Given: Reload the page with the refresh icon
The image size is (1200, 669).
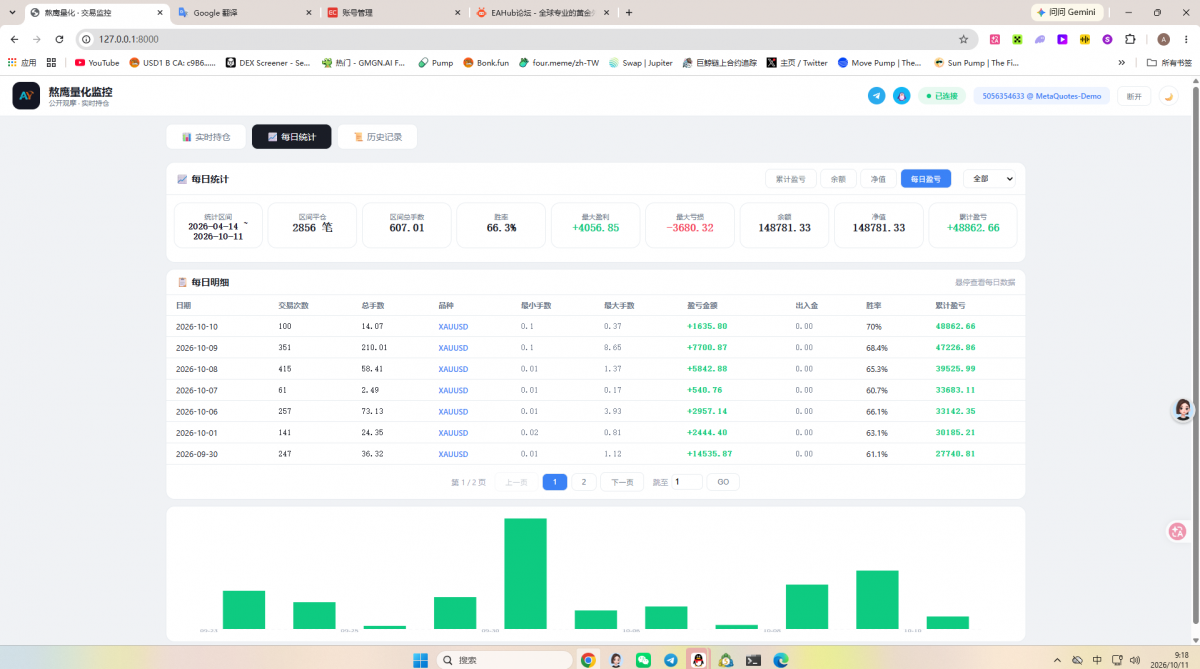Looking at the screenshot, I should [59, 39].
